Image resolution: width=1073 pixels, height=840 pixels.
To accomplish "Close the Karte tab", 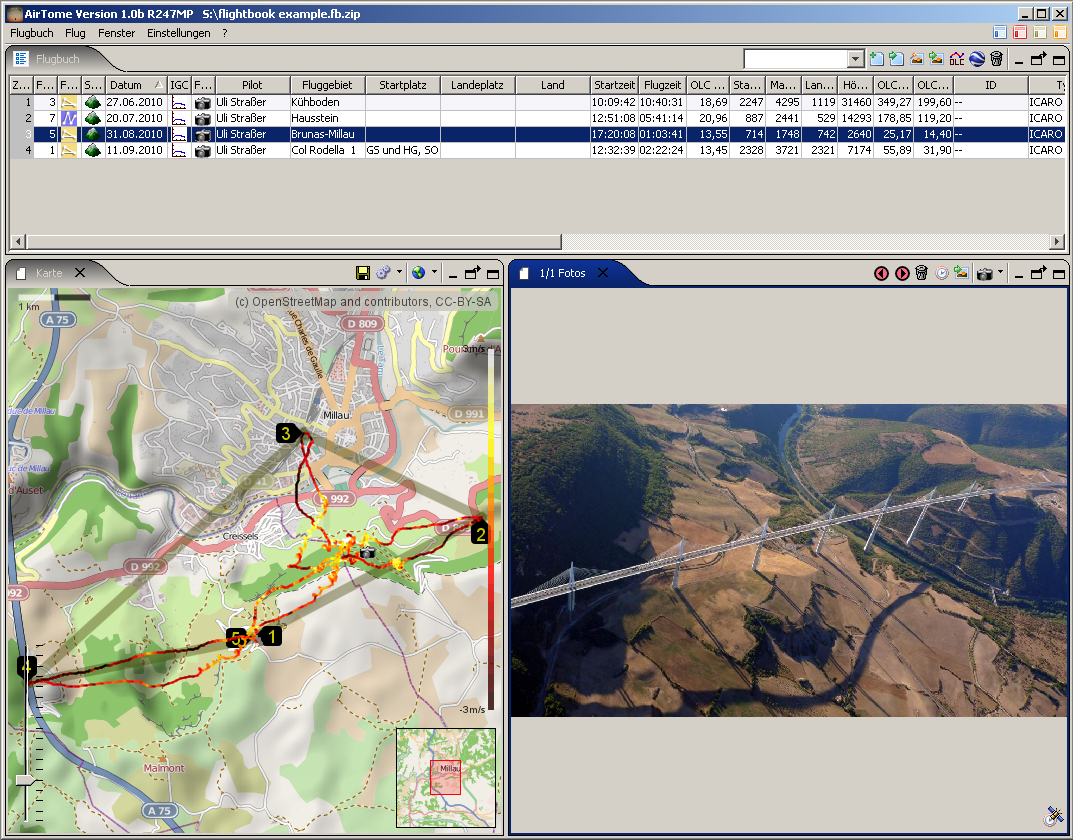I will click(80, 273).
